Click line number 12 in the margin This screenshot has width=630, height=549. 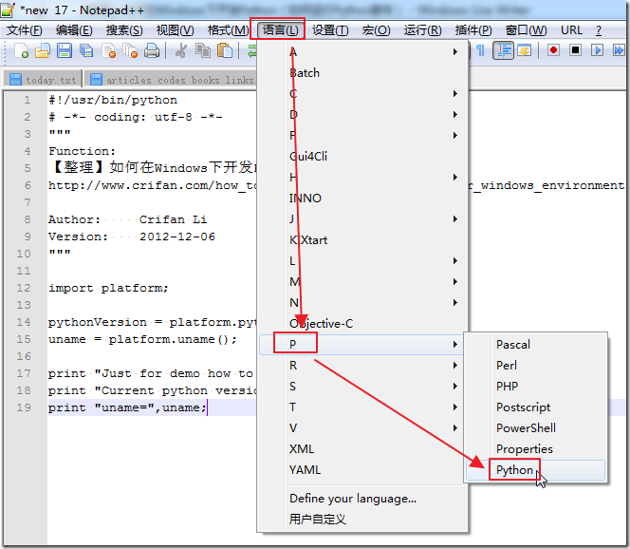pyautogui.click(x=23, y=288)
